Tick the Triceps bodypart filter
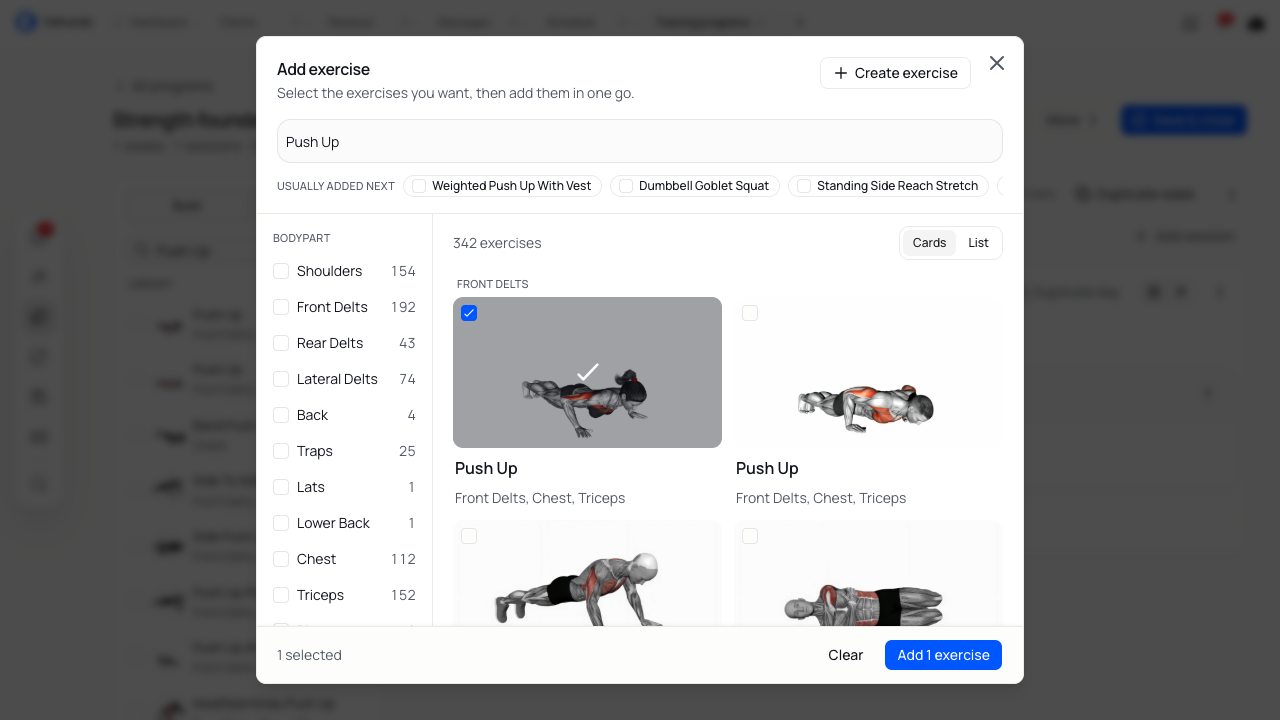Viewport: 1280px width, 720px height. click(281, 595)
